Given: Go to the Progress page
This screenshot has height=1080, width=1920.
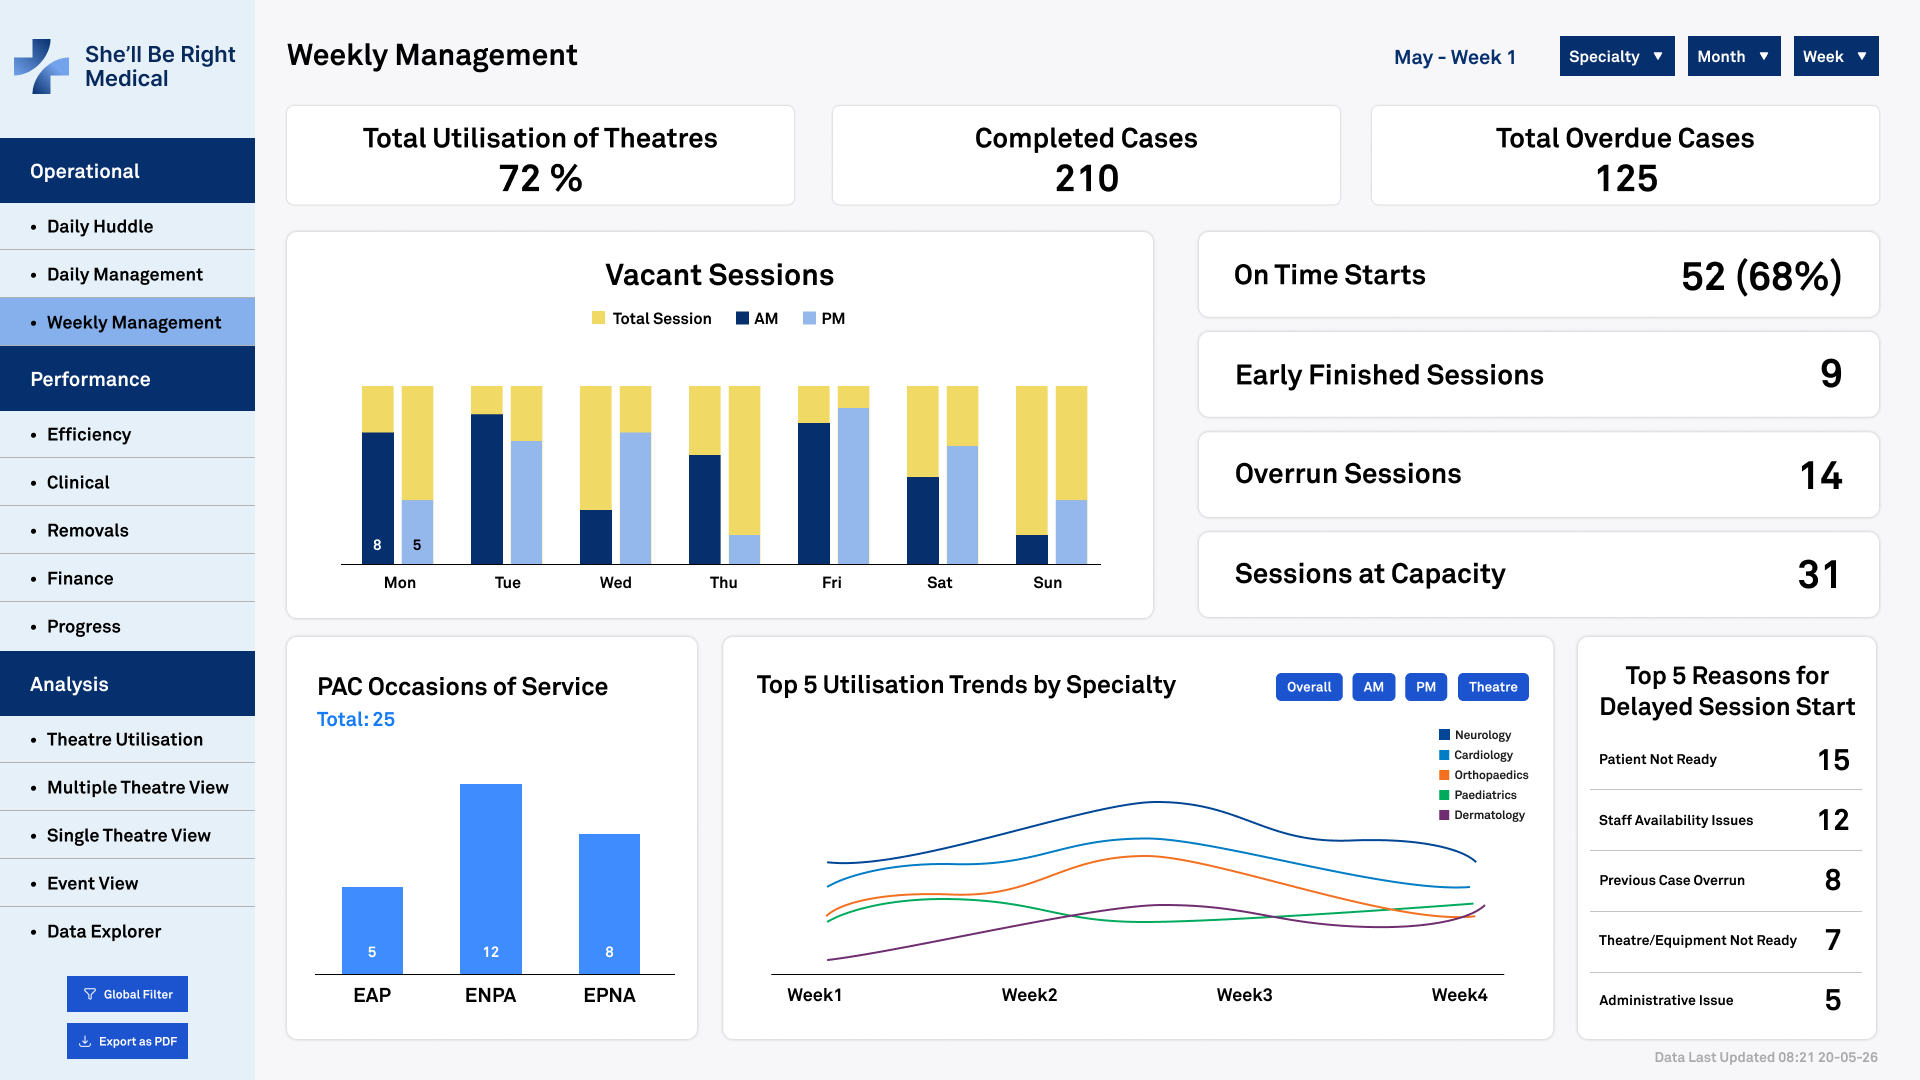Looking at the screenshot, I should tap(127, 626).
